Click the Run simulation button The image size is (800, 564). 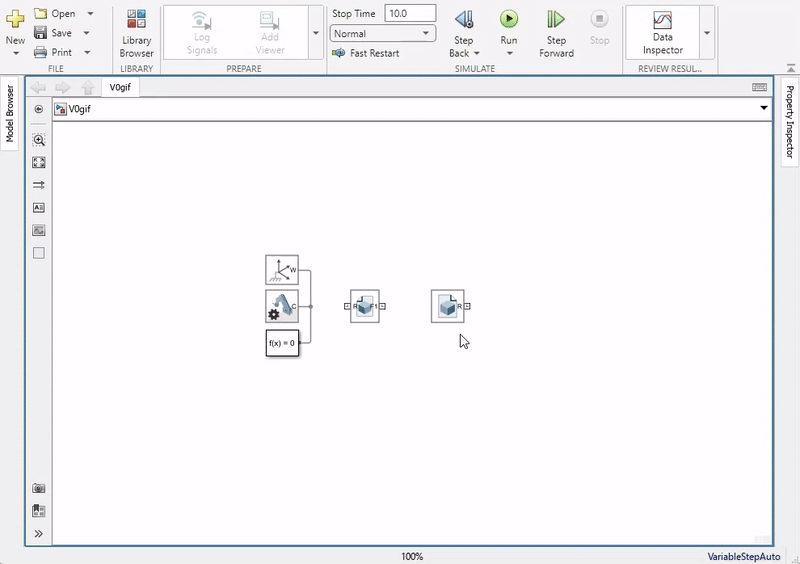click(x=509, y=19)
